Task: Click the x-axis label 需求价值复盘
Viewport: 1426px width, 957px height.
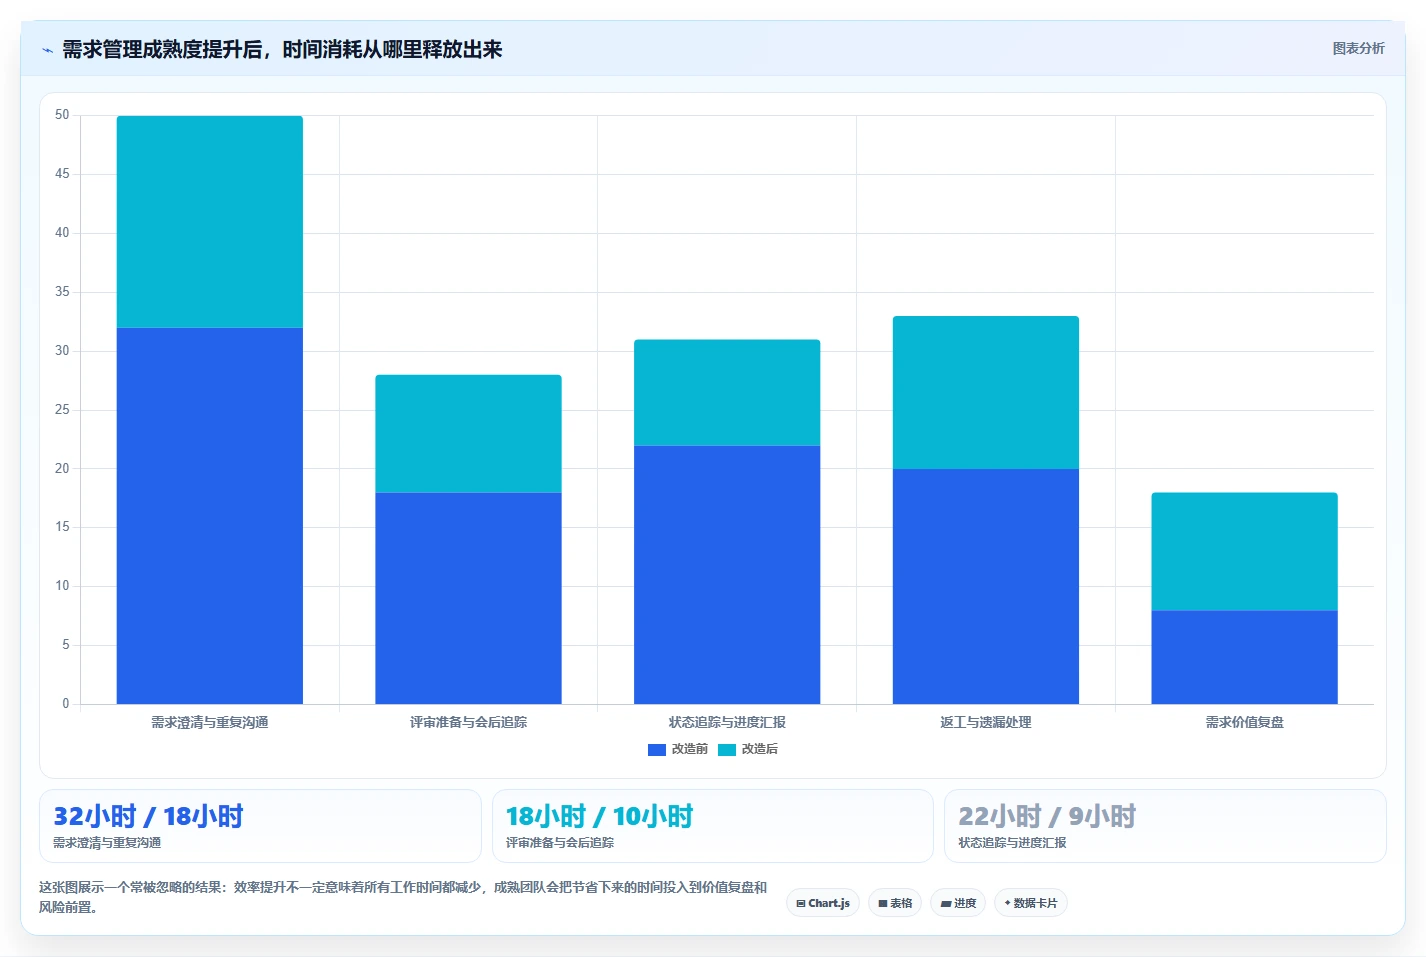Action: (x=1244, y=722)
